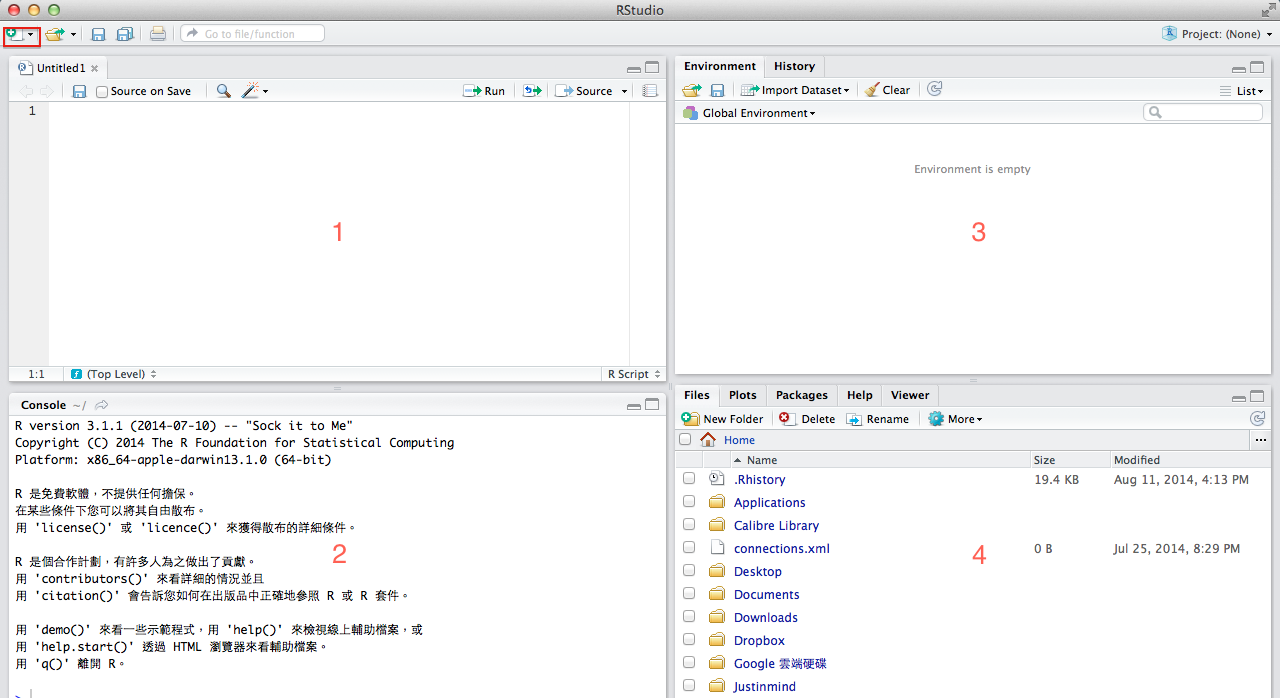Open the Justinmind folder link
The image size is (1280, 698).
point(765,686)
